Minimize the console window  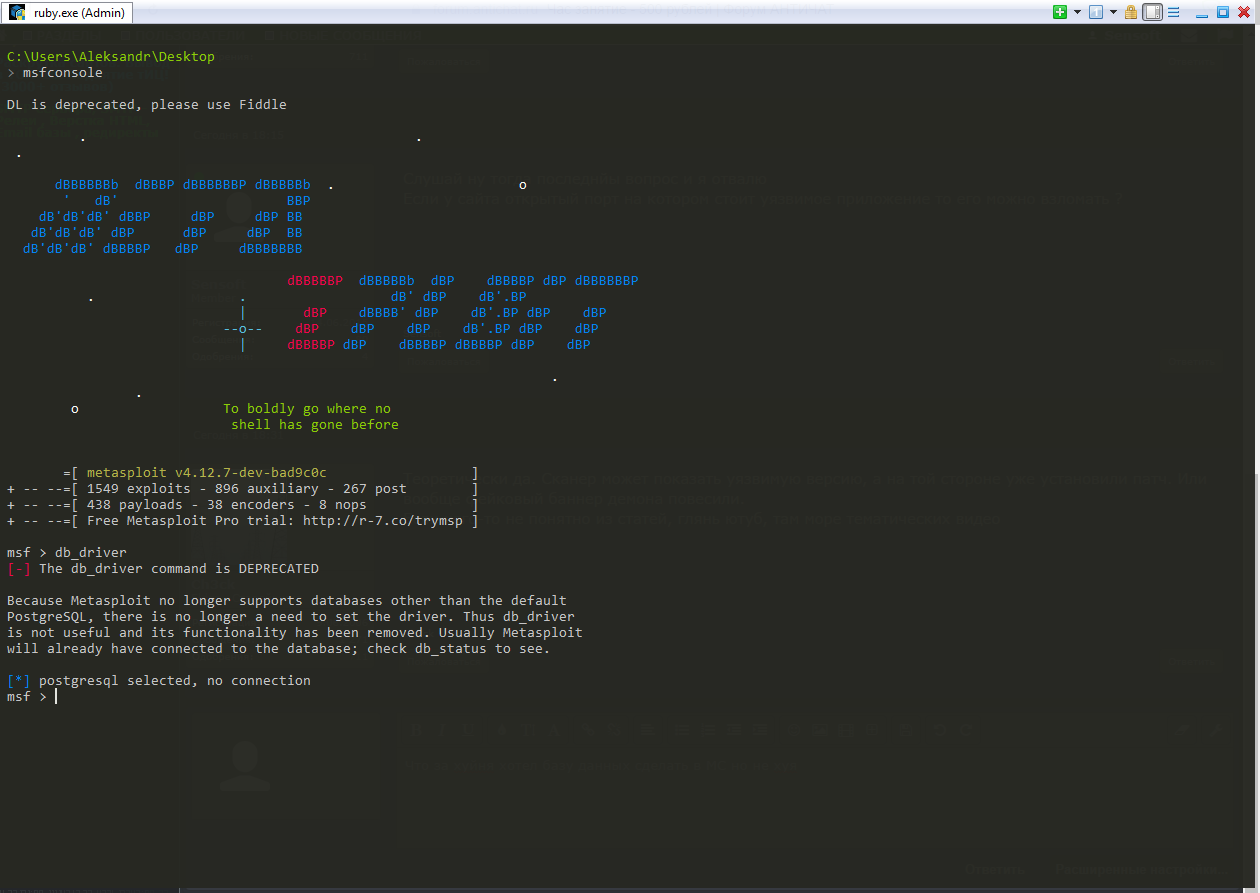1202,16
